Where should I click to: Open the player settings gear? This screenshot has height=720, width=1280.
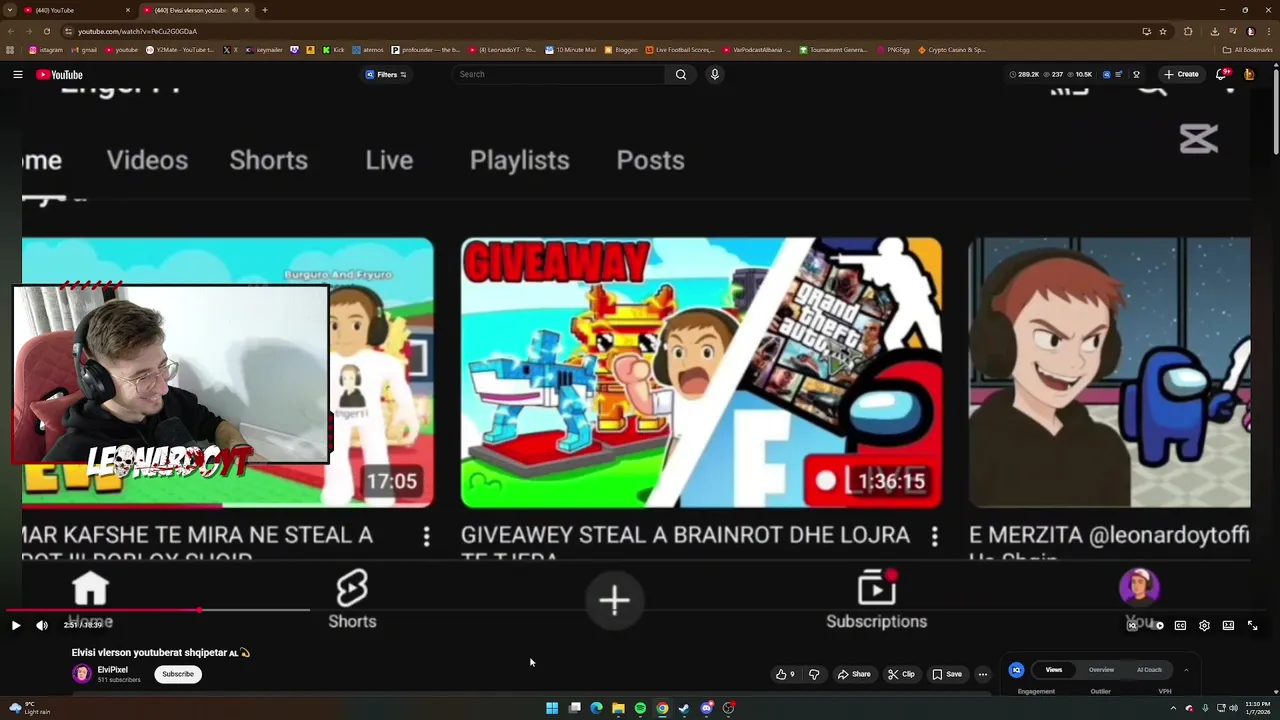pyautogui.click(x=1204, y=625)
